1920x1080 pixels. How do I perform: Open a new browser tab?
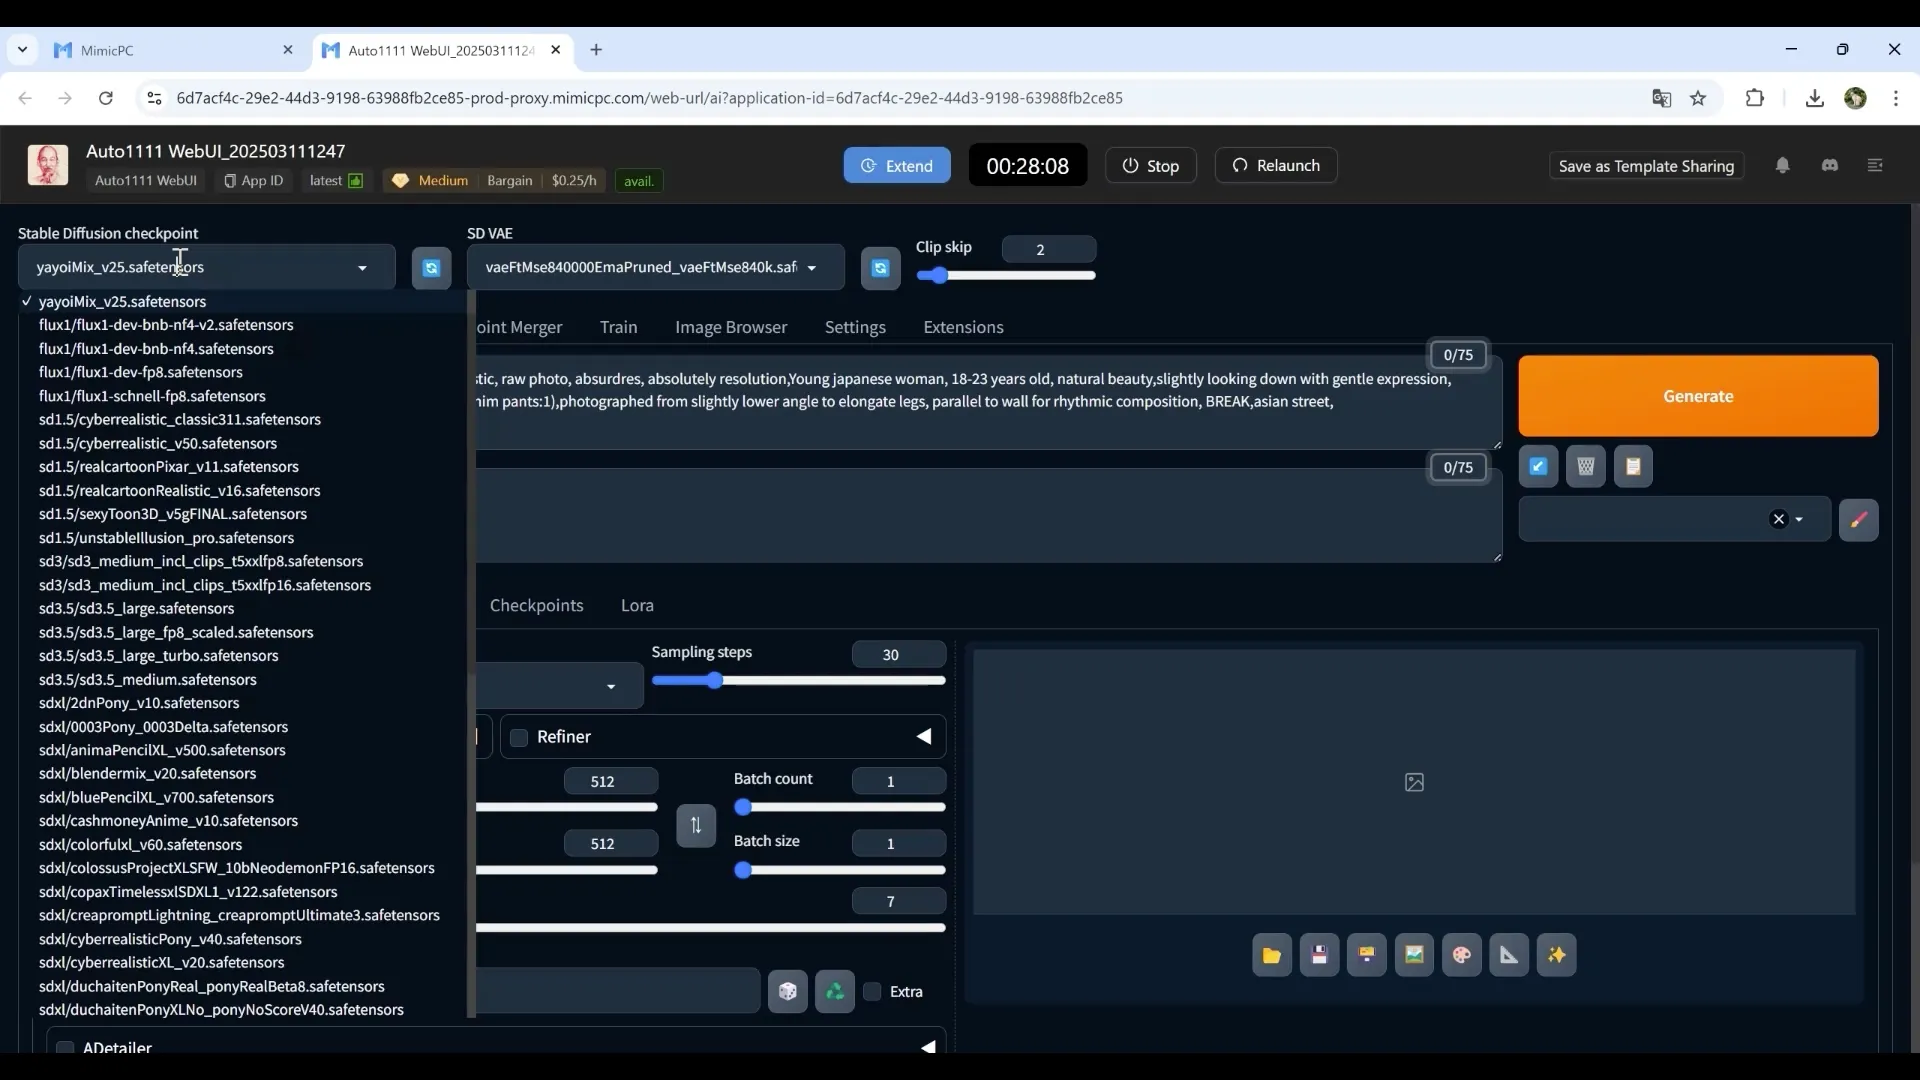(596, 50)
